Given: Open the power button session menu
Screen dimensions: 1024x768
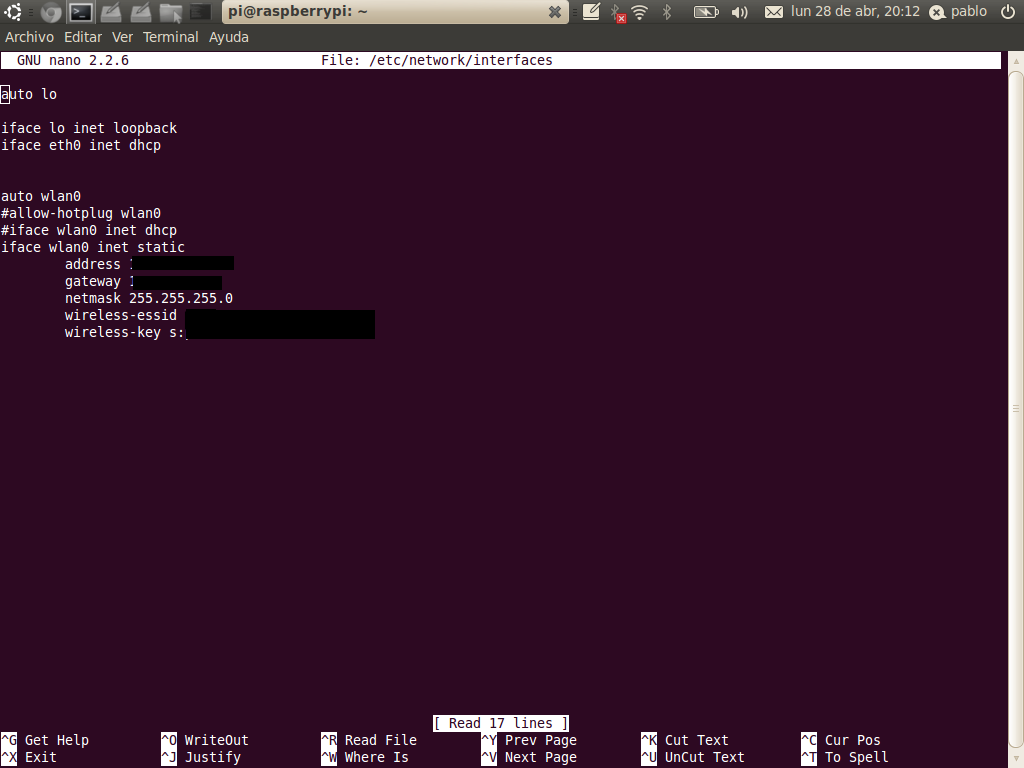Looking at the screenshot, I should click(1007, 11).
